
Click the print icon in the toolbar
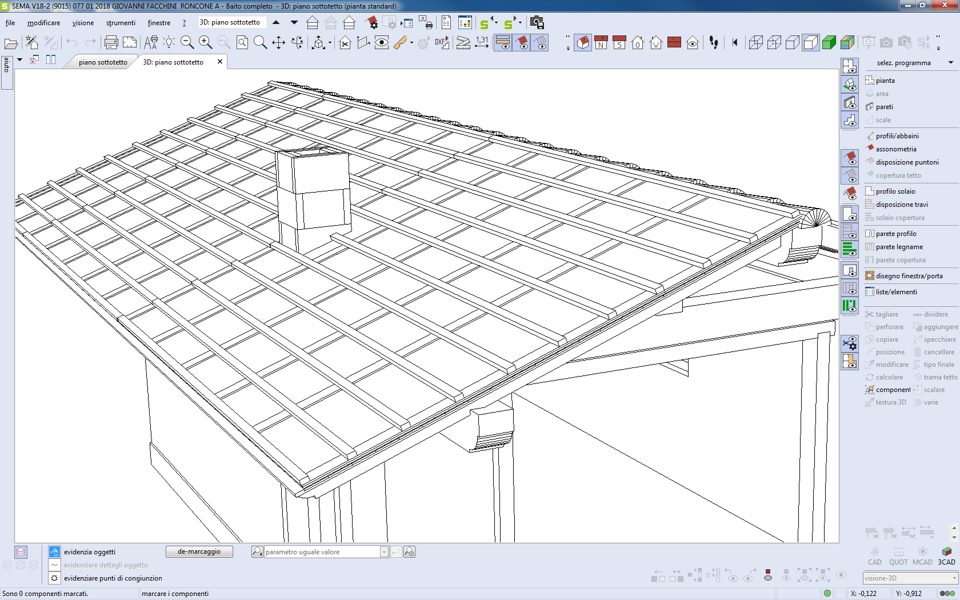click(x=111, y=43)
